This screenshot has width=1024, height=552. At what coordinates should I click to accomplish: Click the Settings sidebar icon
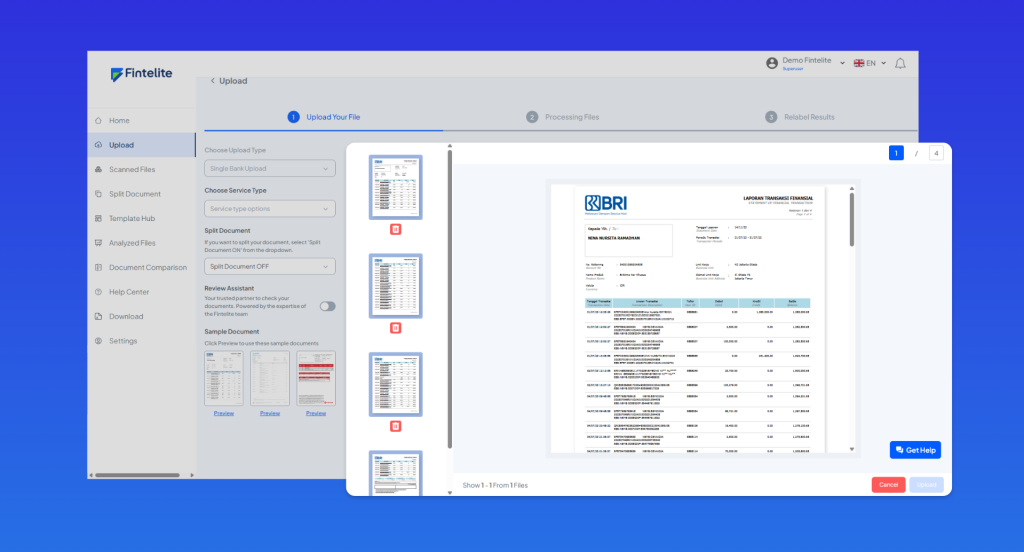tap(98, 341)
